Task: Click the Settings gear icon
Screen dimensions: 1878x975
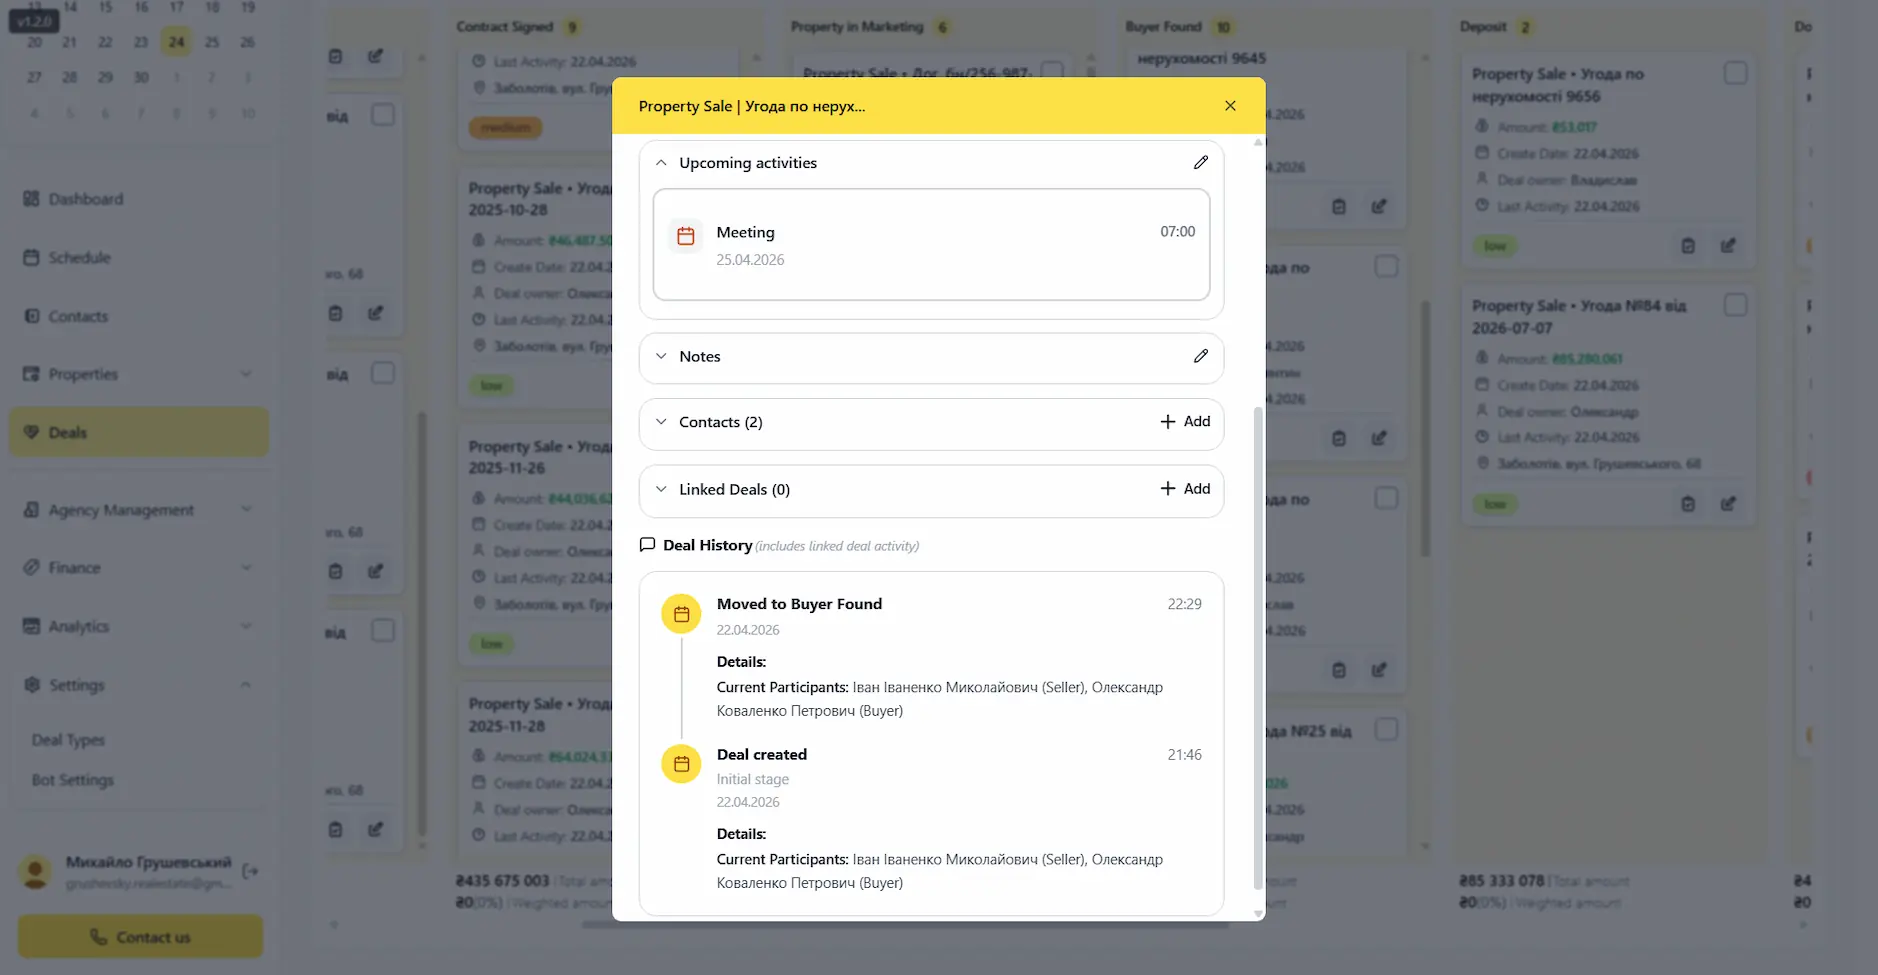Action: pyautogui.click(x=31, y=685)
